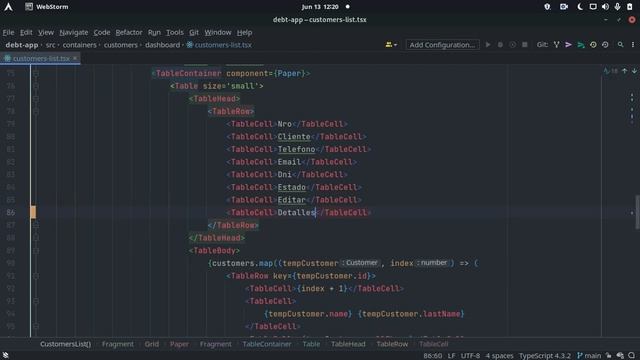Click TypeScript 4.3.2 status widget
This screenshot has height=360, width=640.
[544, 356]
